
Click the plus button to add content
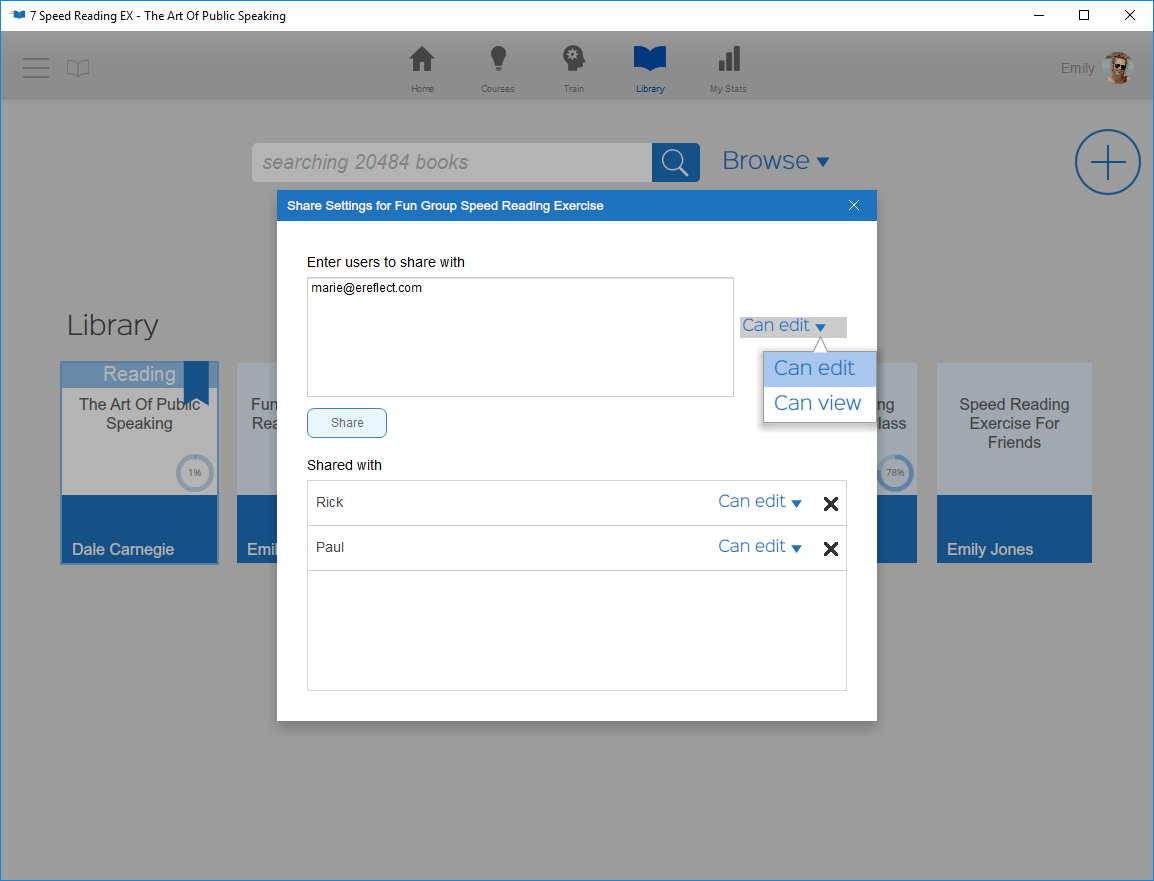pyautogui.click(x=1107, y=162)
